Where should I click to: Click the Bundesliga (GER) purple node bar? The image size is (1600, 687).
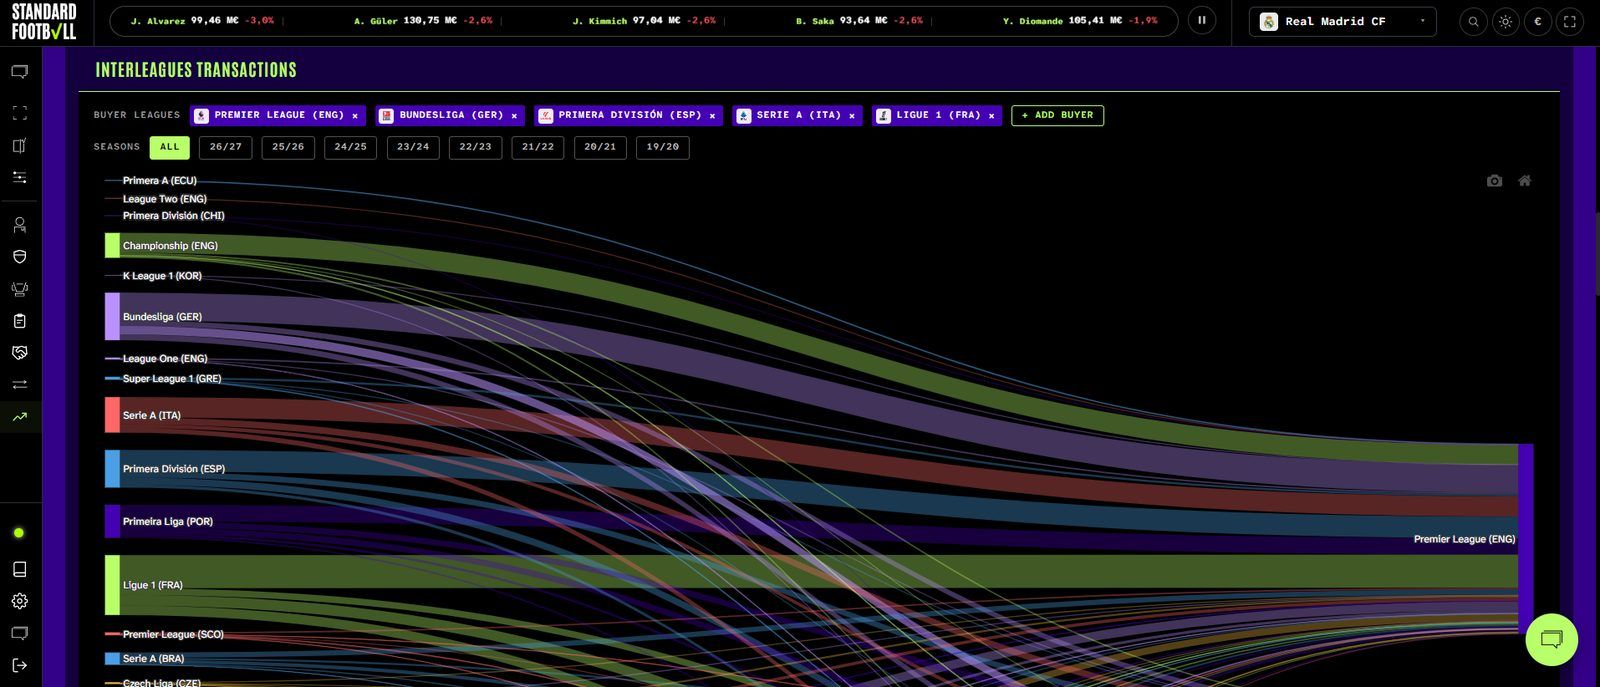[112, 316]
